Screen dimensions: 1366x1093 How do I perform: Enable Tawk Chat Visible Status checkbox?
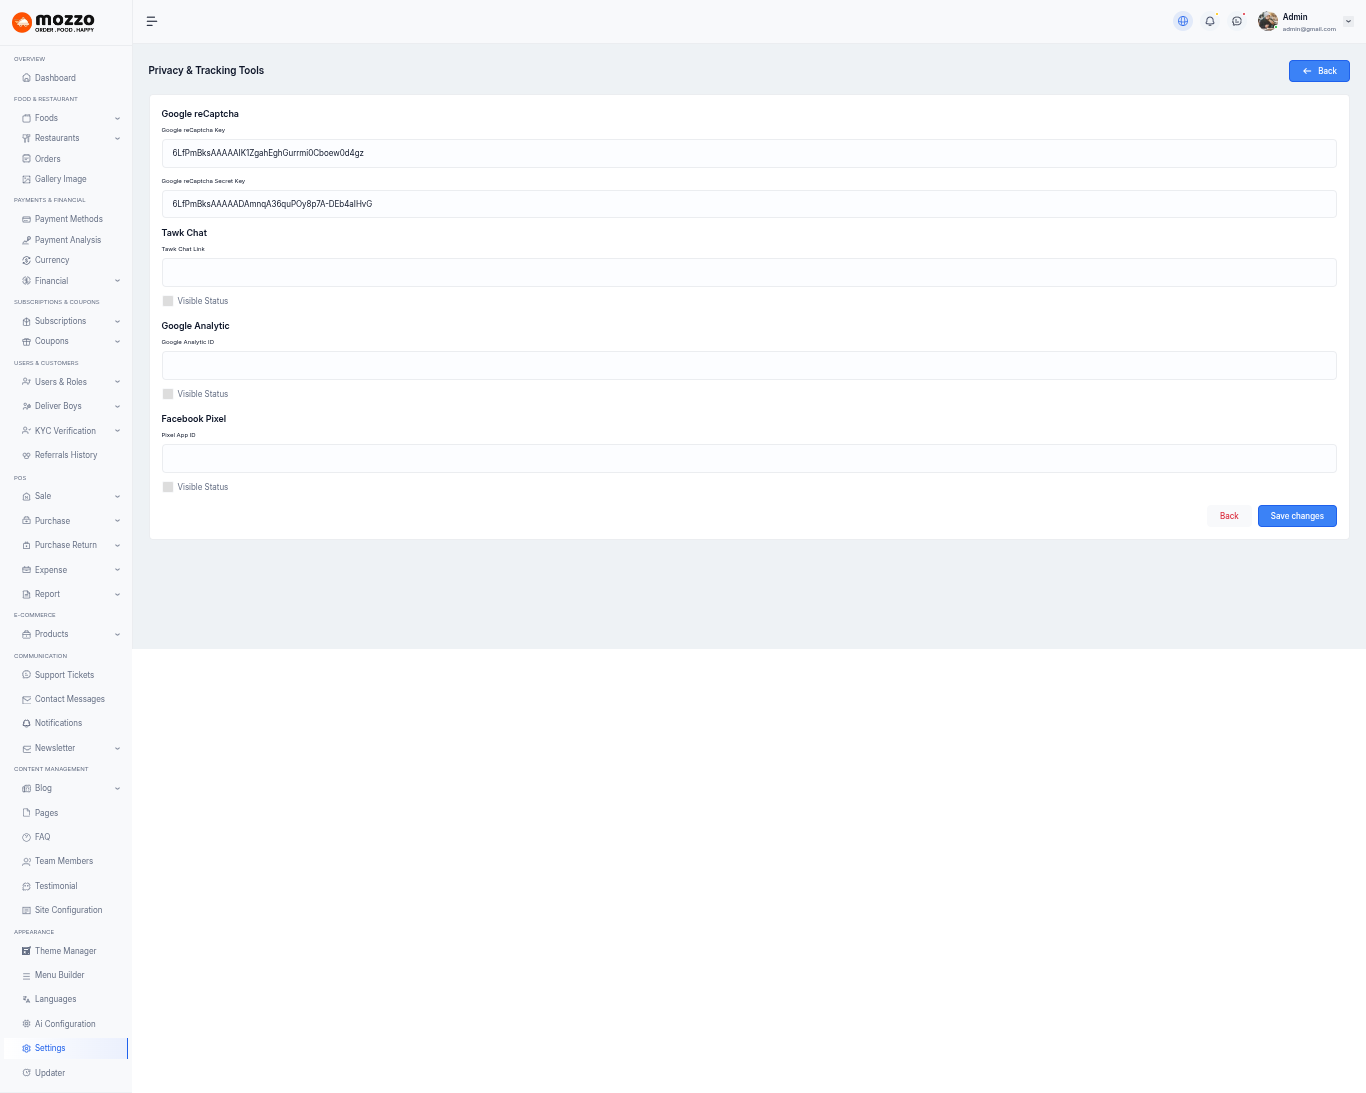(168, 301)
